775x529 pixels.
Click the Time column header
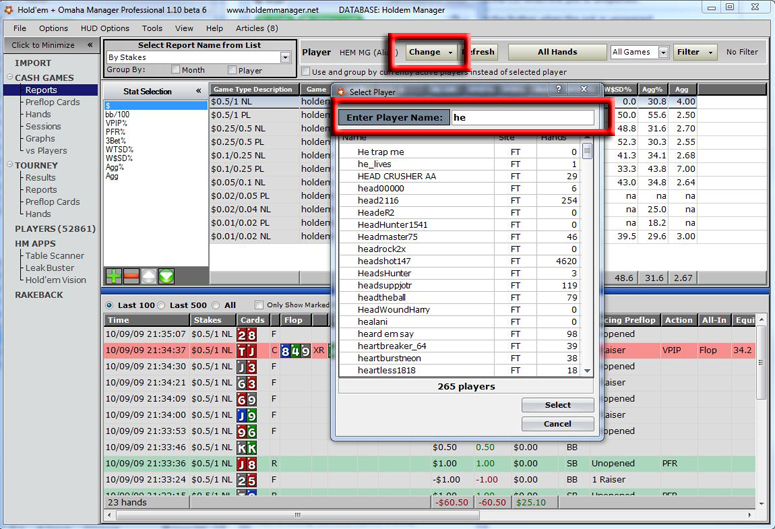click(146, 320)
